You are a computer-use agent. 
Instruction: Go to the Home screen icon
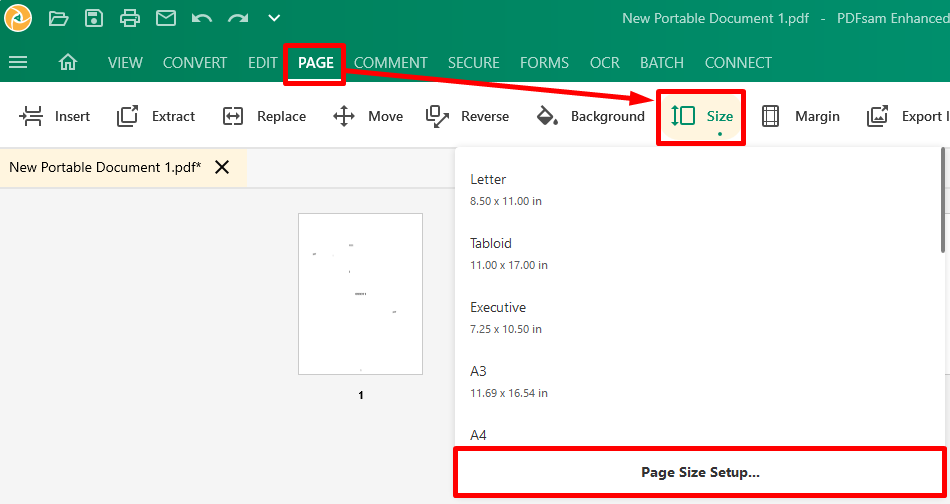(x=68, y=62)
